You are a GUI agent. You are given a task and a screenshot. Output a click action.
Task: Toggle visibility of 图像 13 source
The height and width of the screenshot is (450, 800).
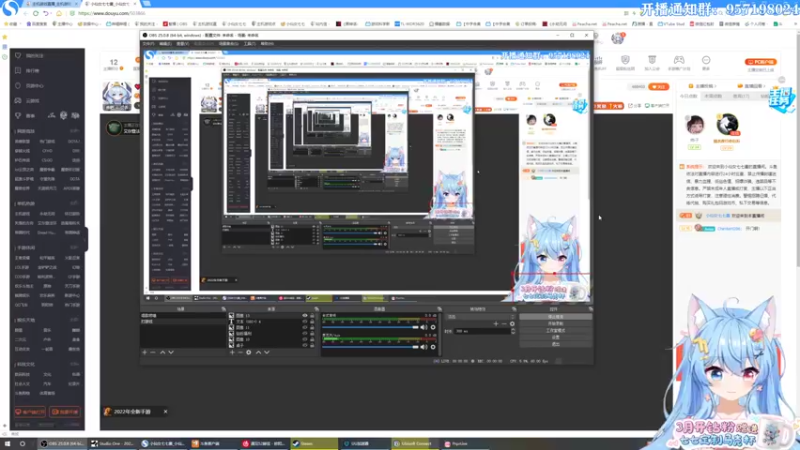point(305,316)
